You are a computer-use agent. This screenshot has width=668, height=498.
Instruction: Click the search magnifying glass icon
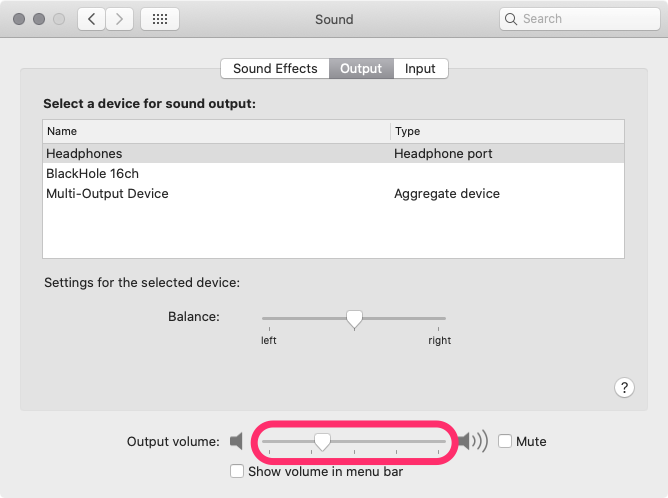click(x=512, y=19)
